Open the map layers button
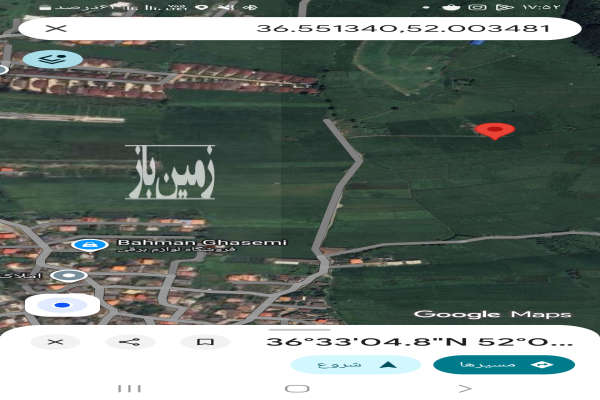This screenshot has height=400, width=600. 53,60
